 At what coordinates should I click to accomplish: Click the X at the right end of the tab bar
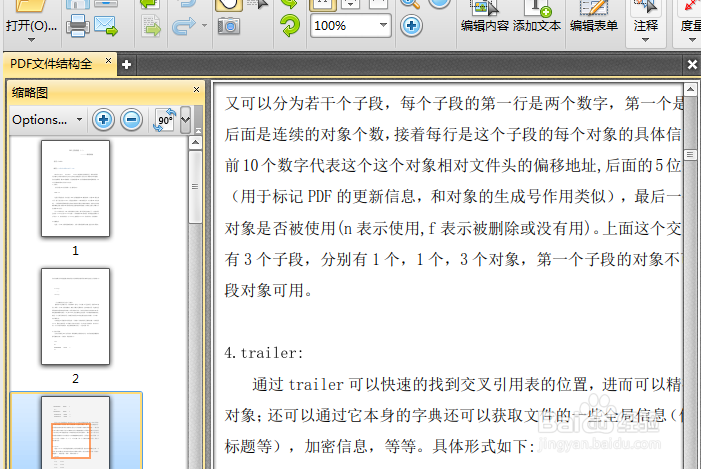[x=692, y=65]
